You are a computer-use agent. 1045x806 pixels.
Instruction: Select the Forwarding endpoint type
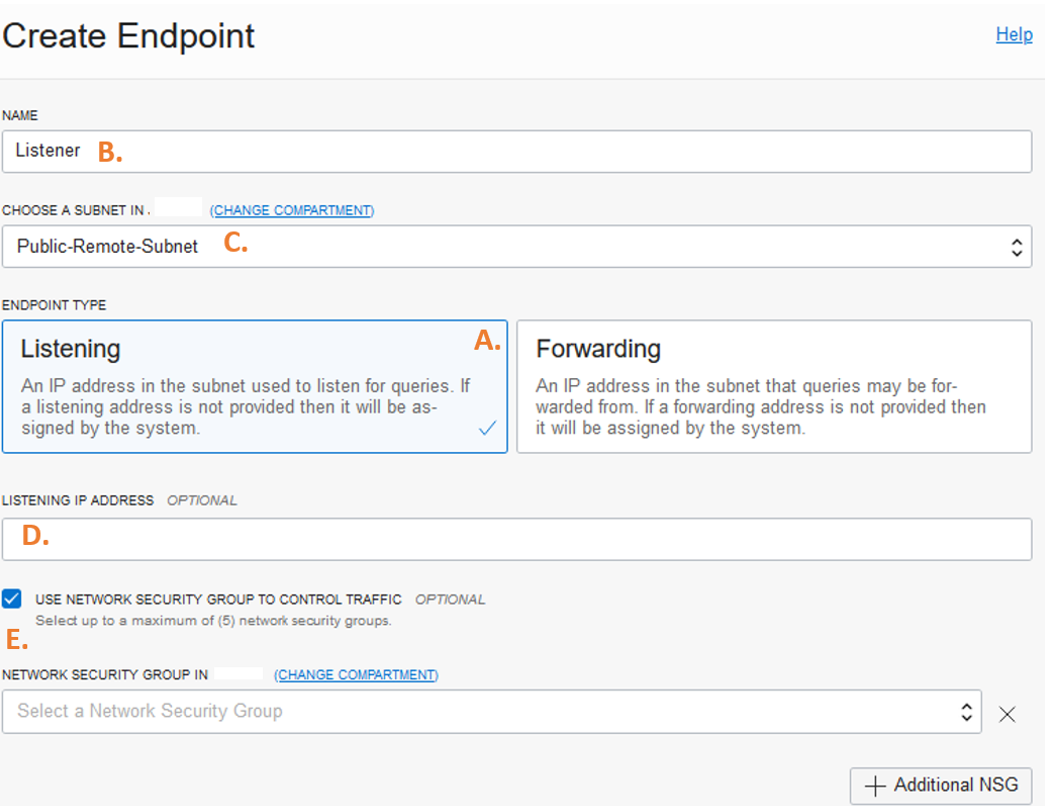pyautogui.click(x=774, y=387)
